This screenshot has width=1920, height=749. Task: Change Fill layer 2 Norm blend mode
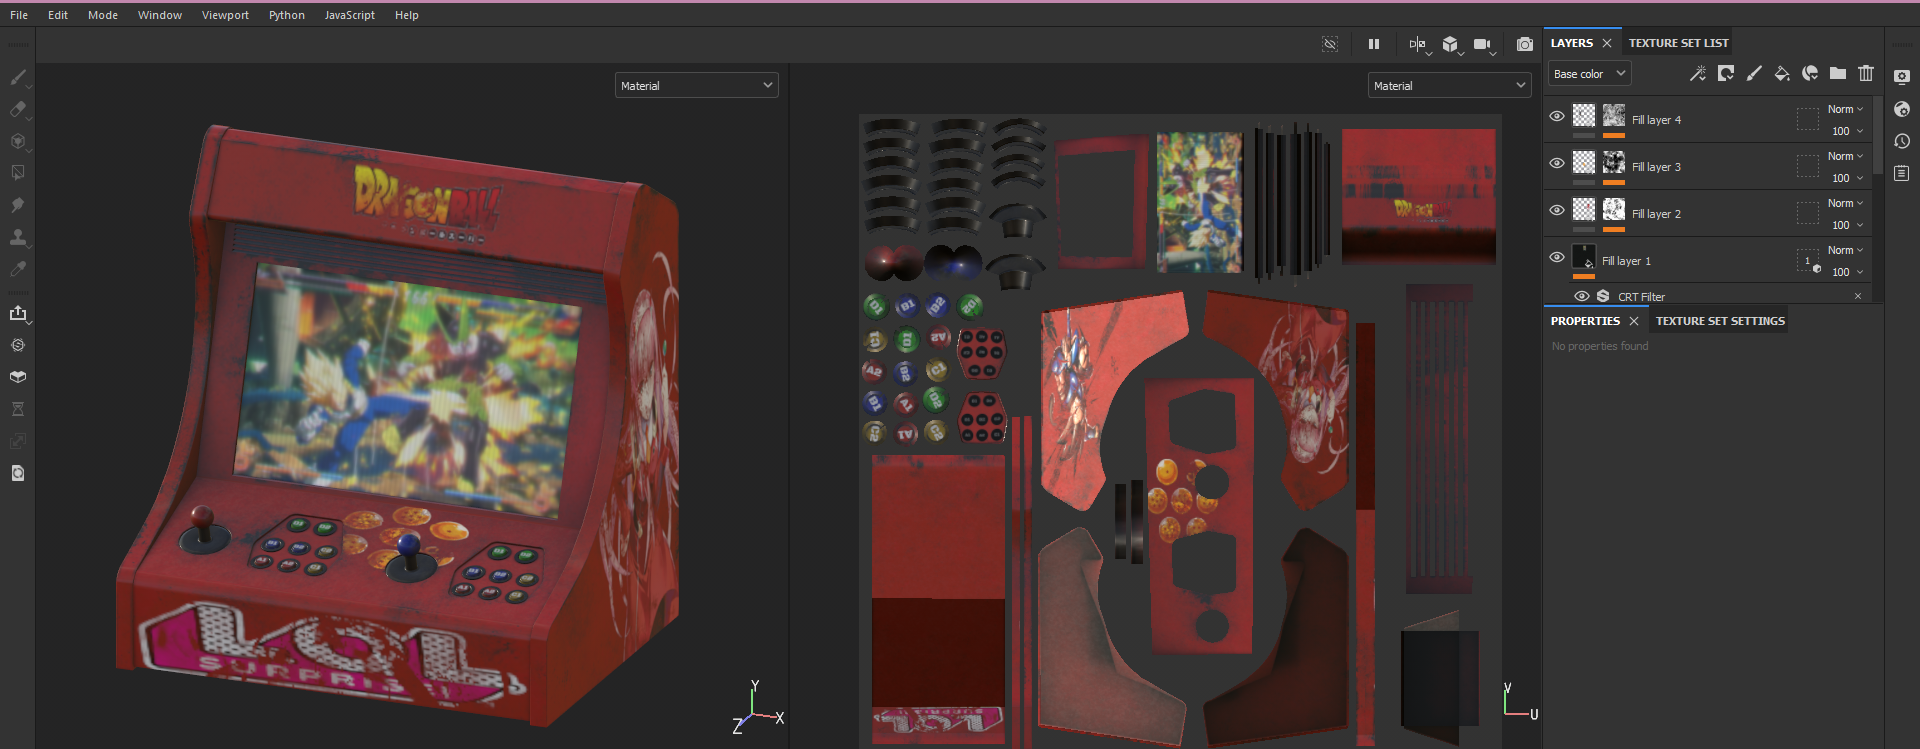click(1845, 203)
